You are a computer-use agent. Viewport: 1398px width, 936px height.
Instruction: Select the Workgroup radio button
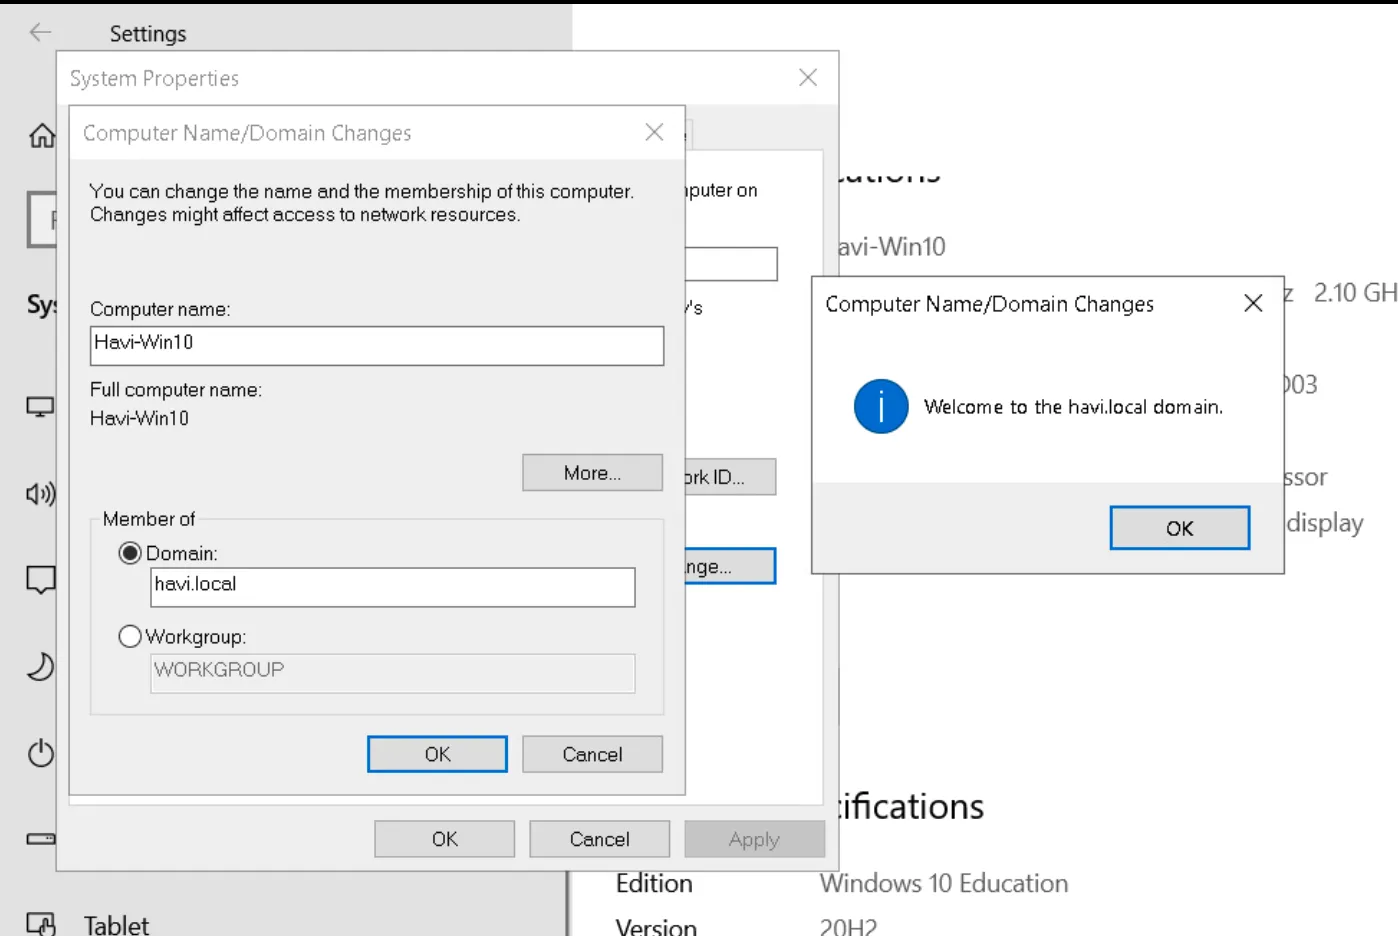click(x=130, y=636)
